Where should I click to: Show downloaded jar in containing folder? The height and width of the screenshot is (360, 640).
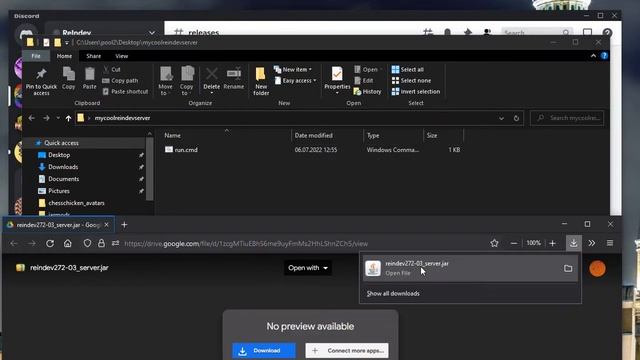coord(568,268)
